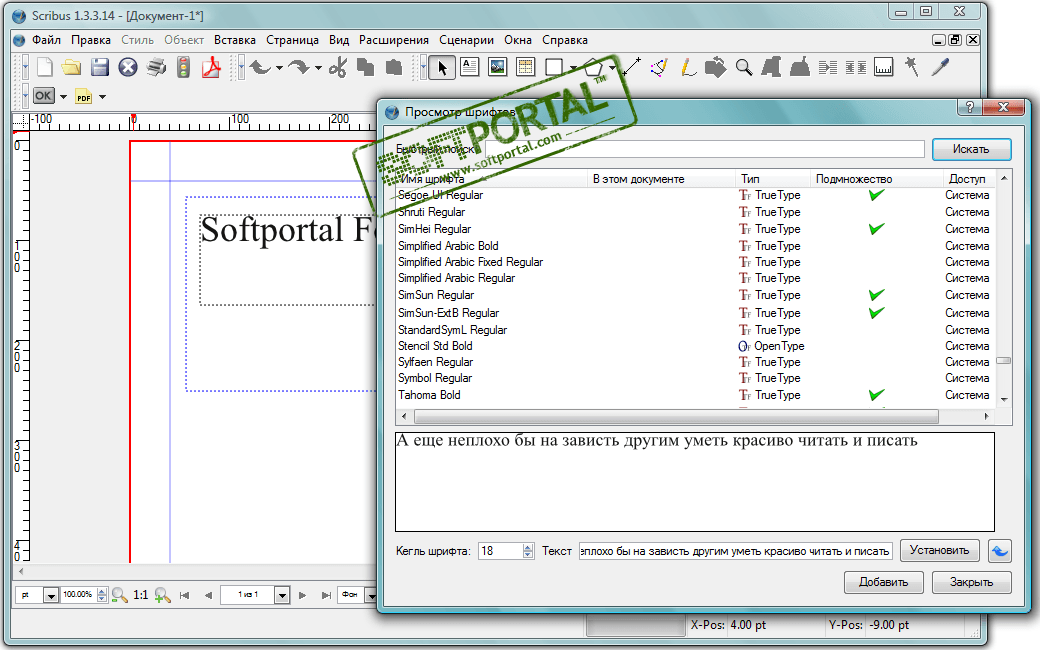Image resolution: width=1040 pixels, height=650 pixels.
Task: Save the document with the floppy icon
Action: [x=99, y=67]
